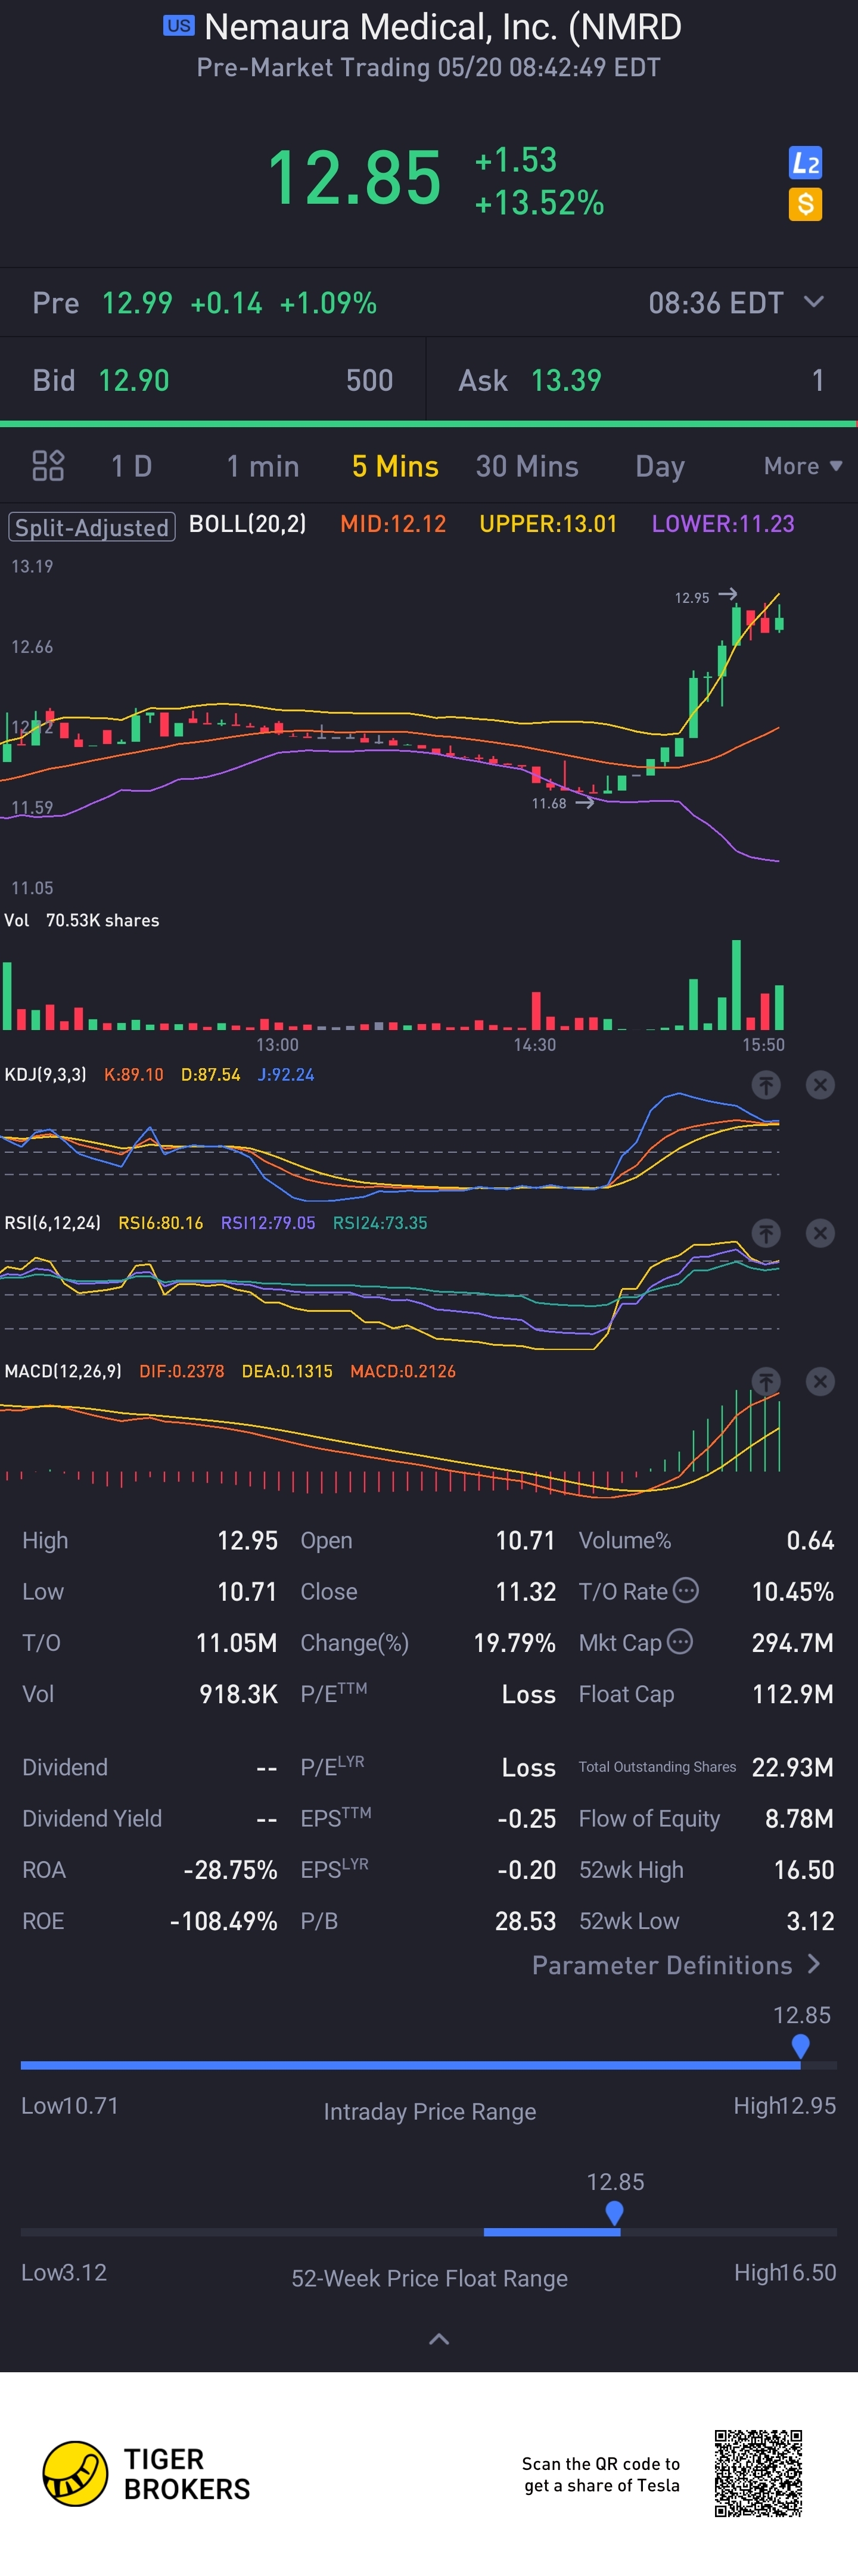Tap the Pre price '12.99'

[x=137, y=303]
